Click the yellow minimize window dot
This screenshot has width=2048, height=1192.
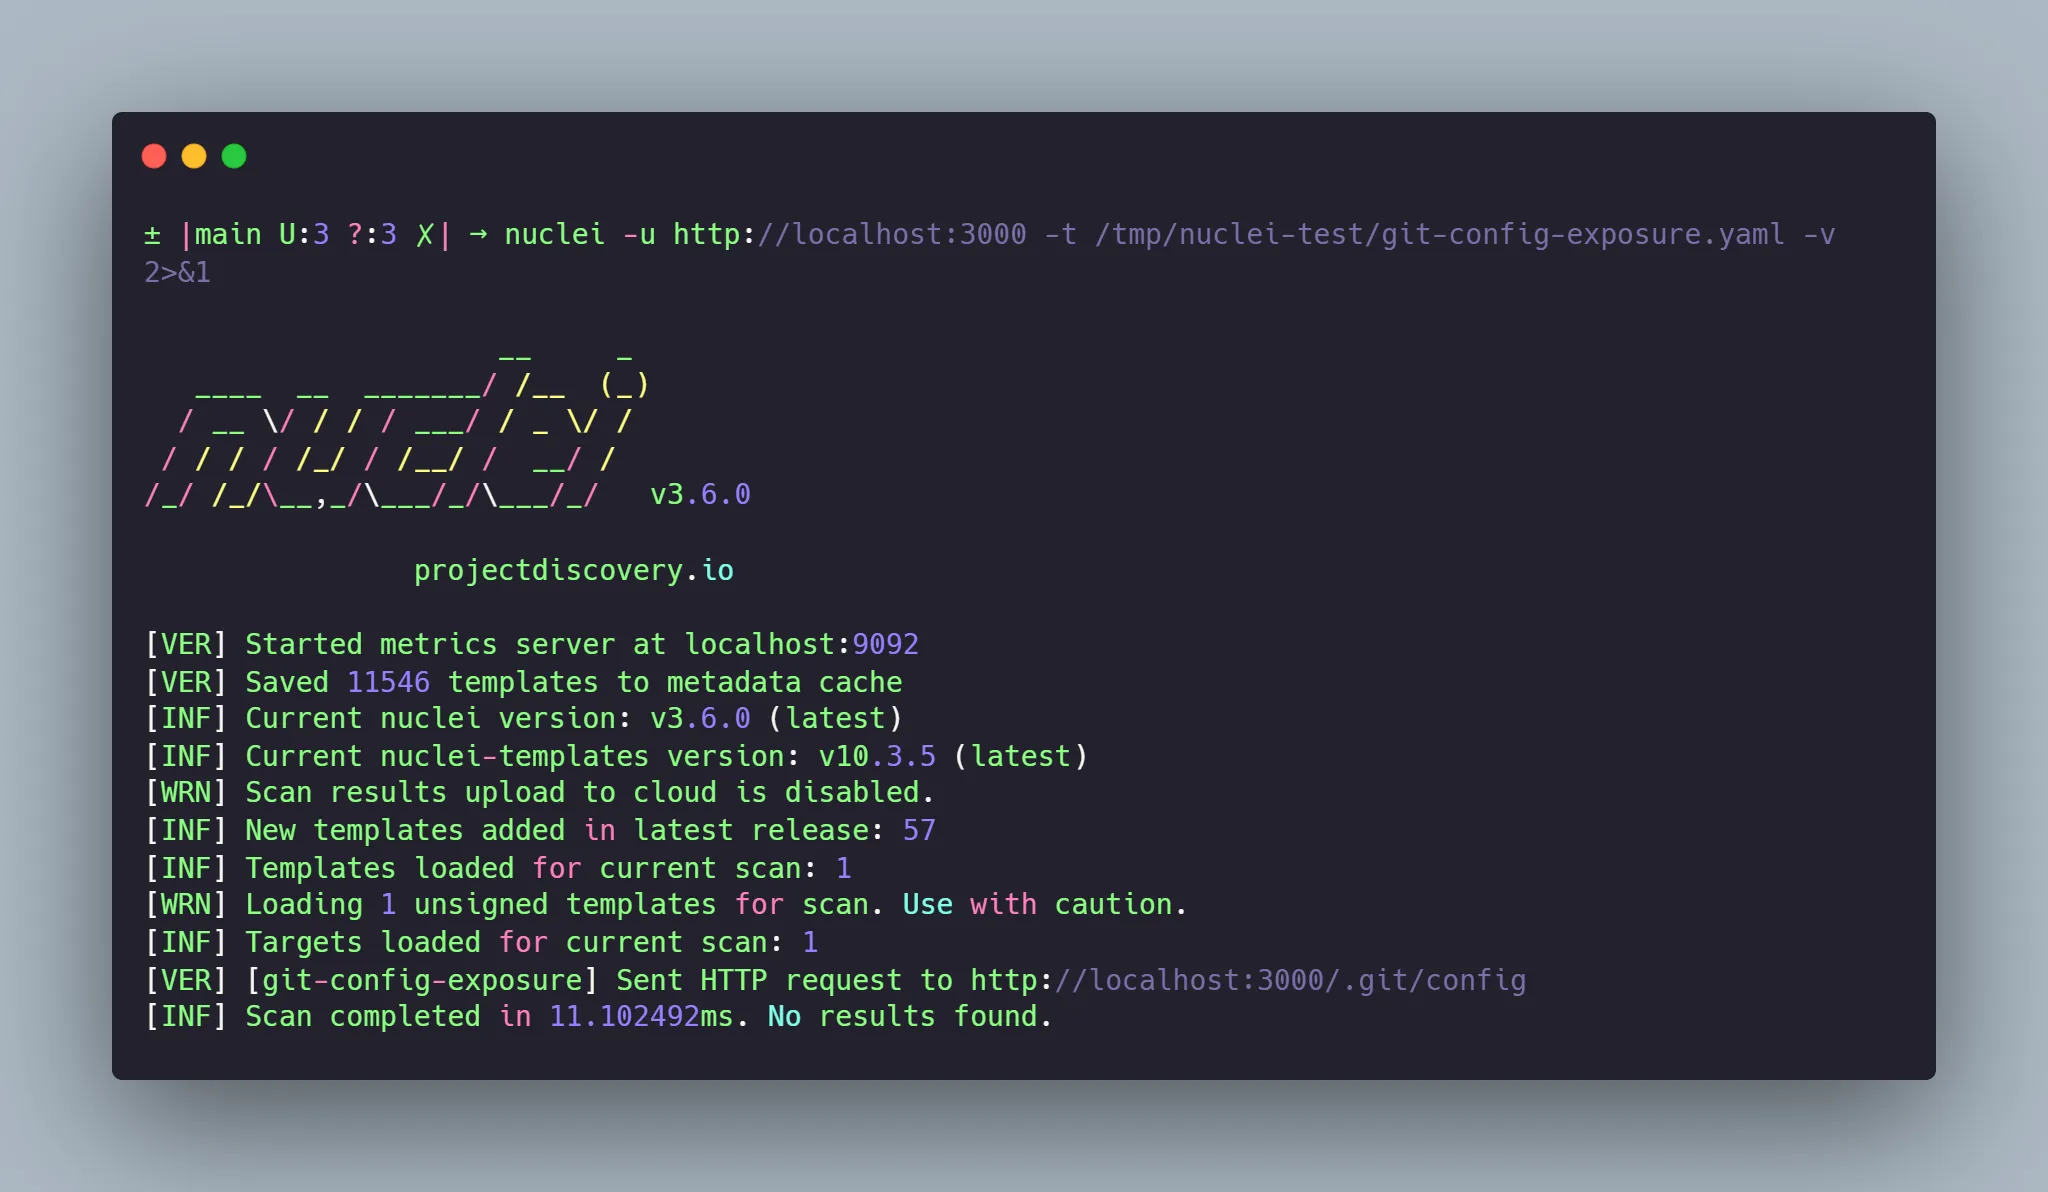point(194,156)
